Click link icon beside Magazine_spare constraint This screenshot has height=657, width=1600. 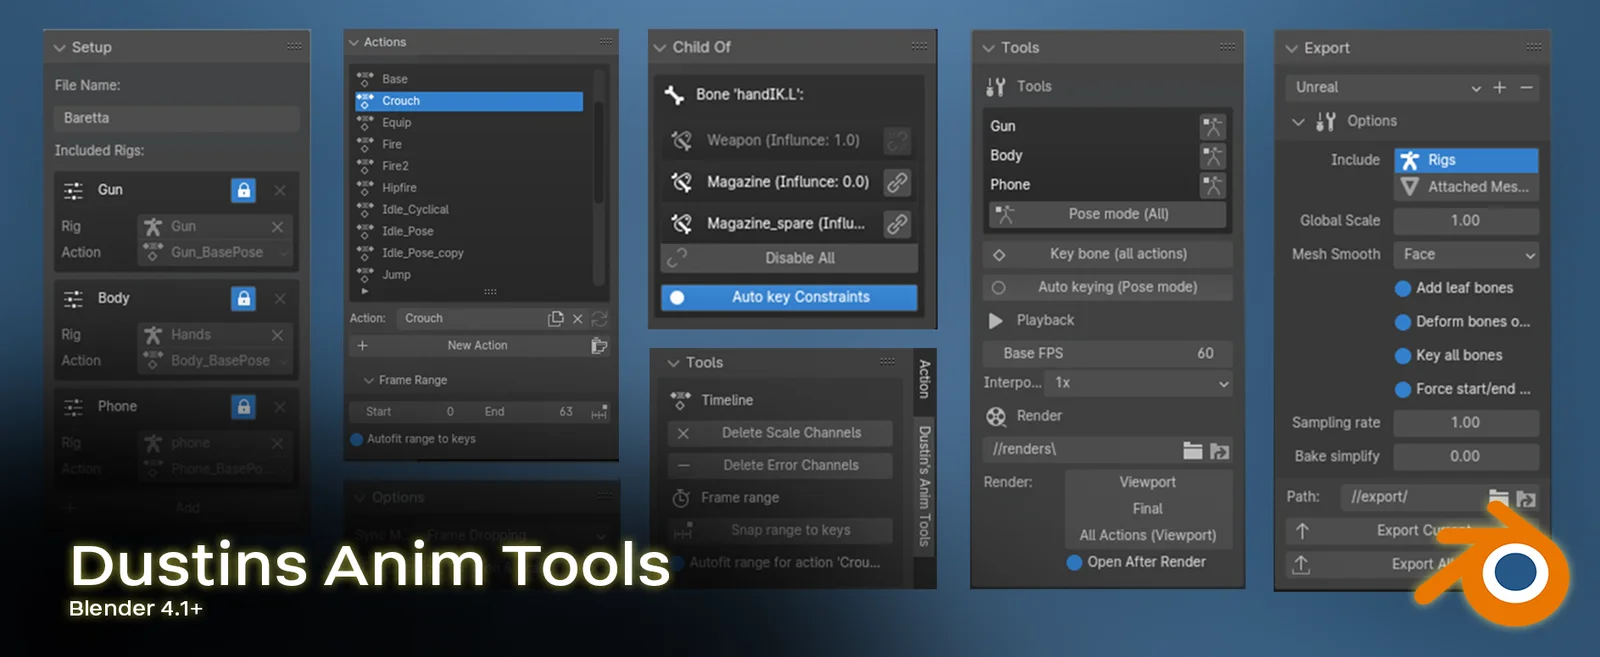897,224
